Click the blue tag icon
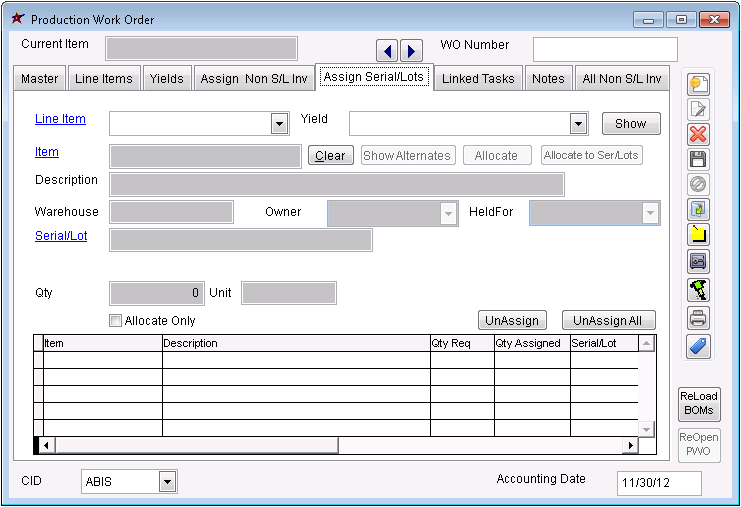Image resolution: width=741 pixels, height=507 pixels. click(698, 345)
